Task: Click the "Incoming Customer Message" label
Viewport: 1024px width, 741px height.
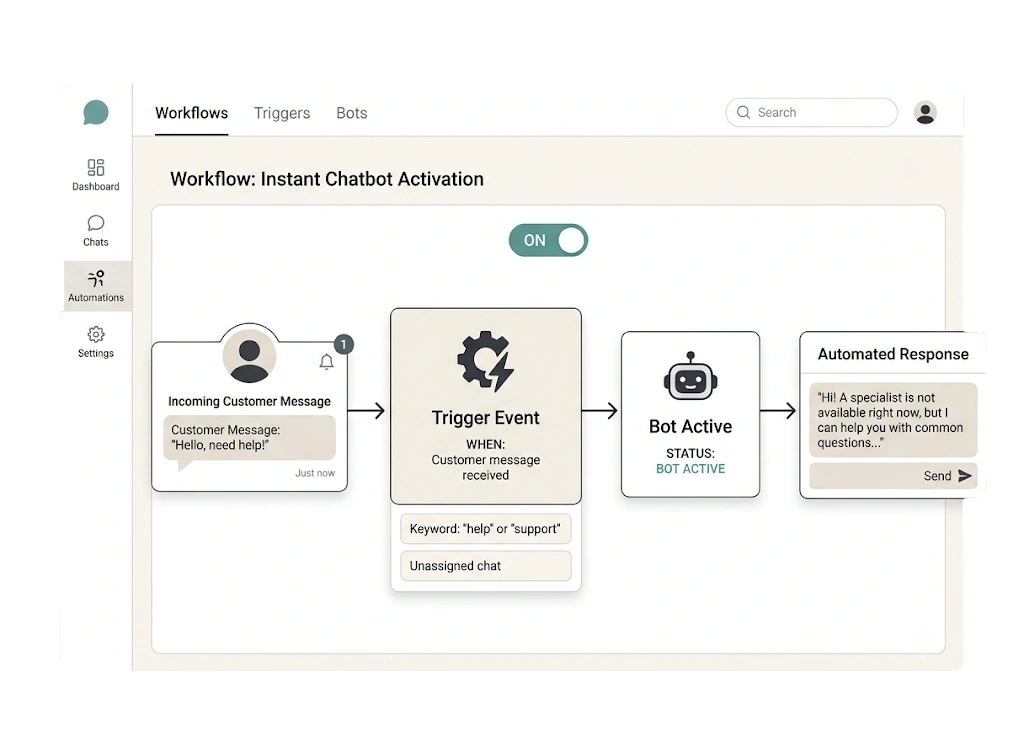Action: (249, 402)
